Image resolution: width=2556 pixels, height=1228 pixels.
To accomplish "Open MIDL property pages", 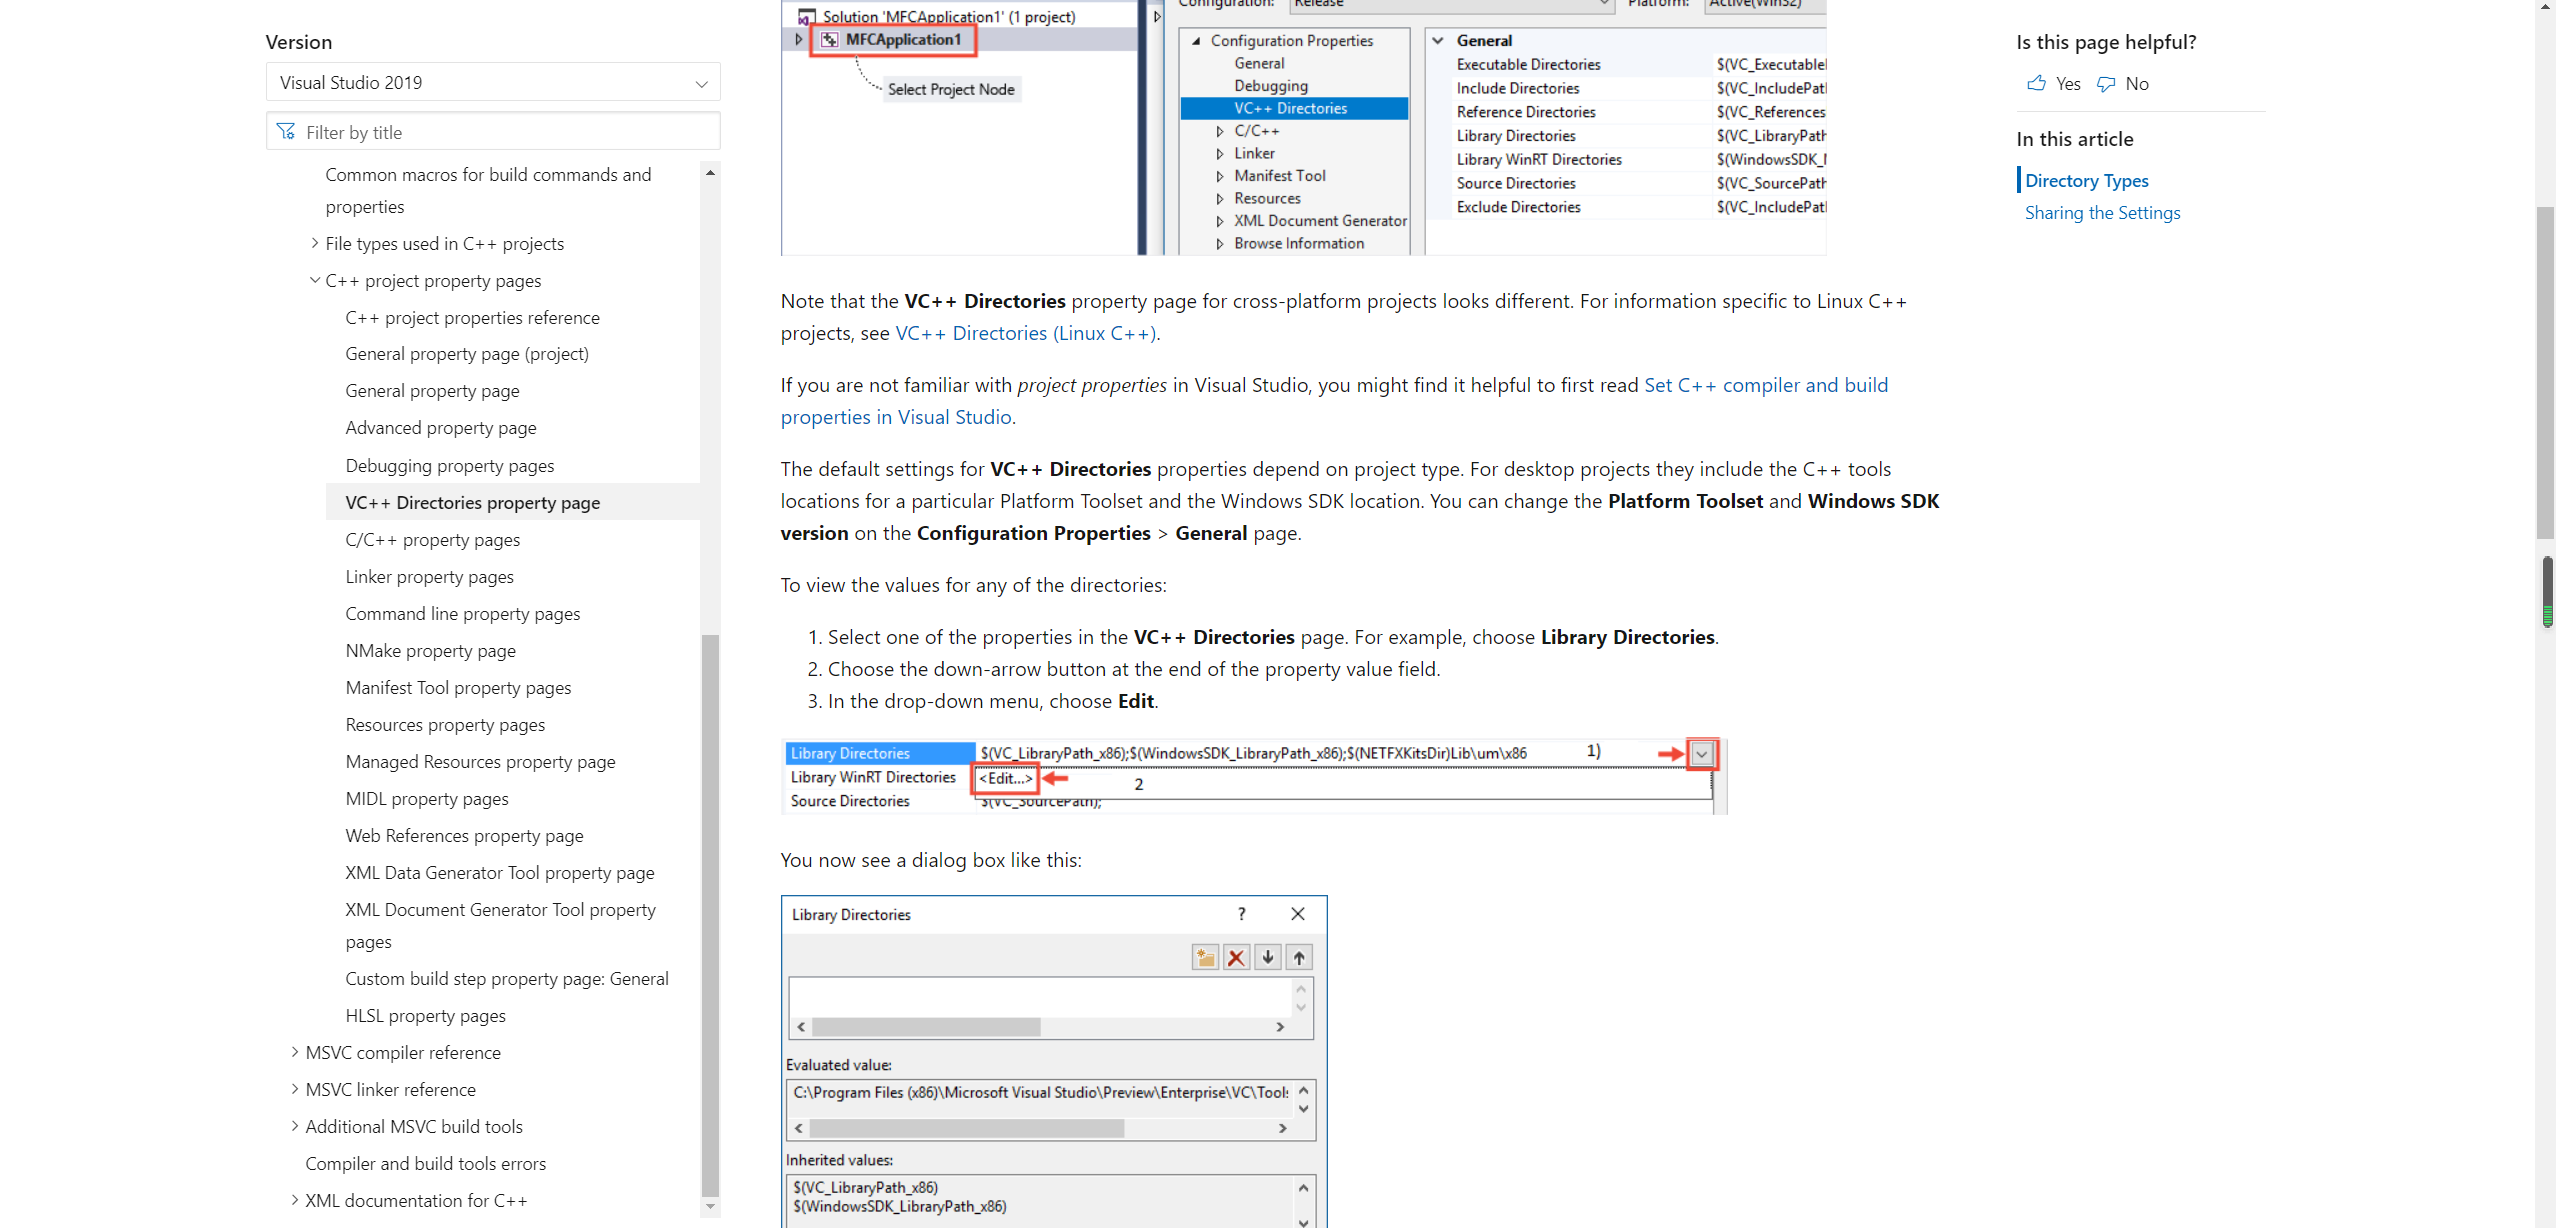I will [x=427, y=799].
